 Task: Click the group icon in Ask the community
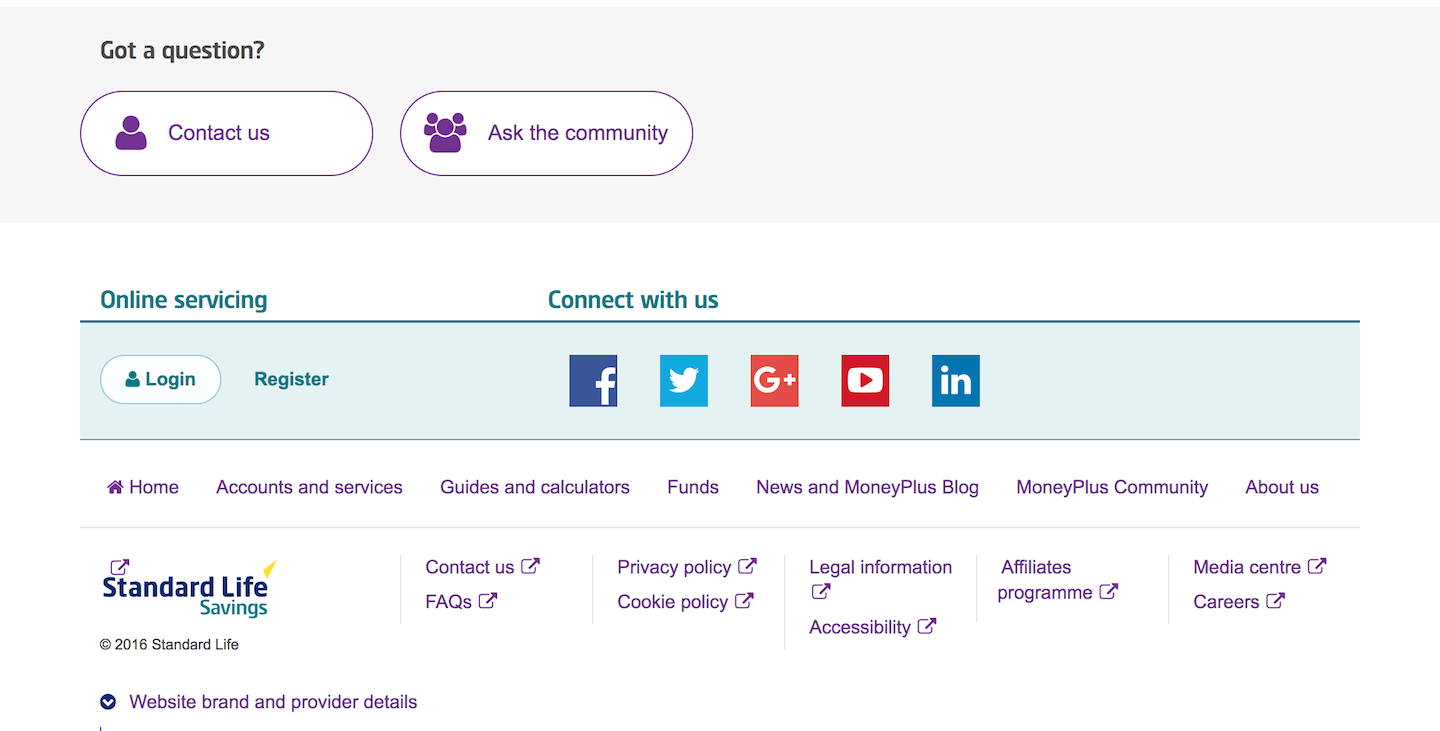pyautogui.click(x=445, y=132)
